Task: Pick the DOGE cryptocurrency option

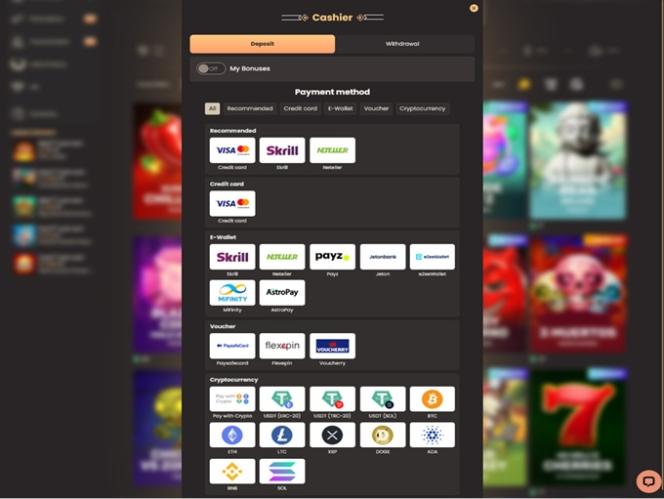Action: coord(382,435)
